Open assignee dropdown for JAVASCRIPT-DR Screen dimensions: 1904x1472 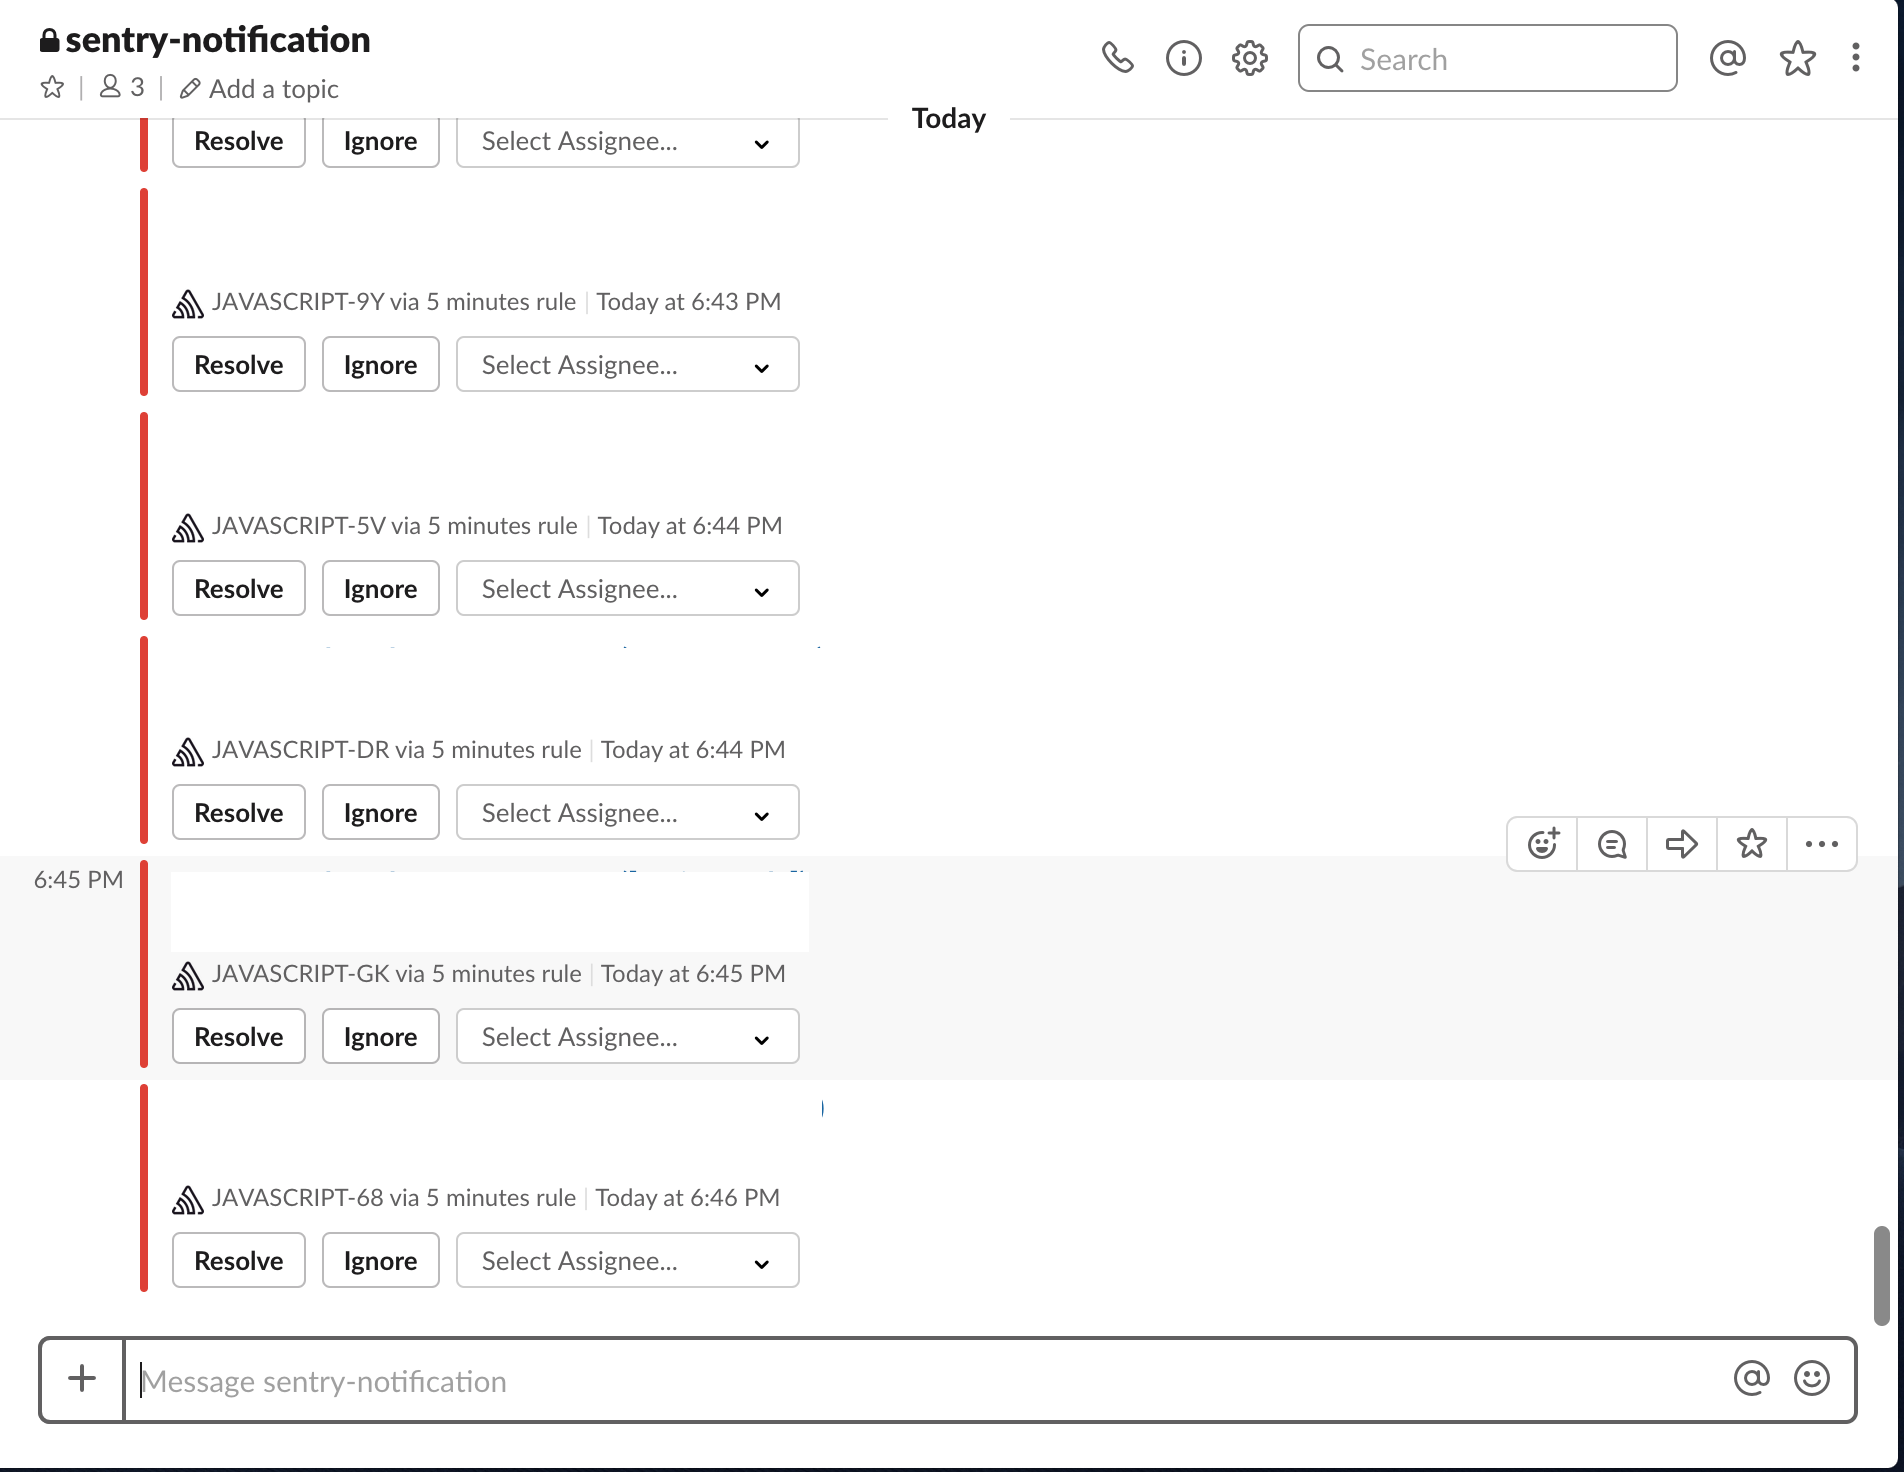(628, 812)
